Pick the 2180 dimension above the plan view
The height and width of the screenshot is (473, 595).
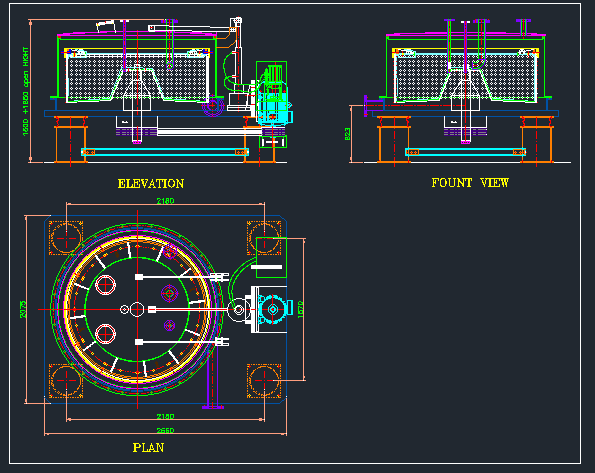(x=165, y=201)
